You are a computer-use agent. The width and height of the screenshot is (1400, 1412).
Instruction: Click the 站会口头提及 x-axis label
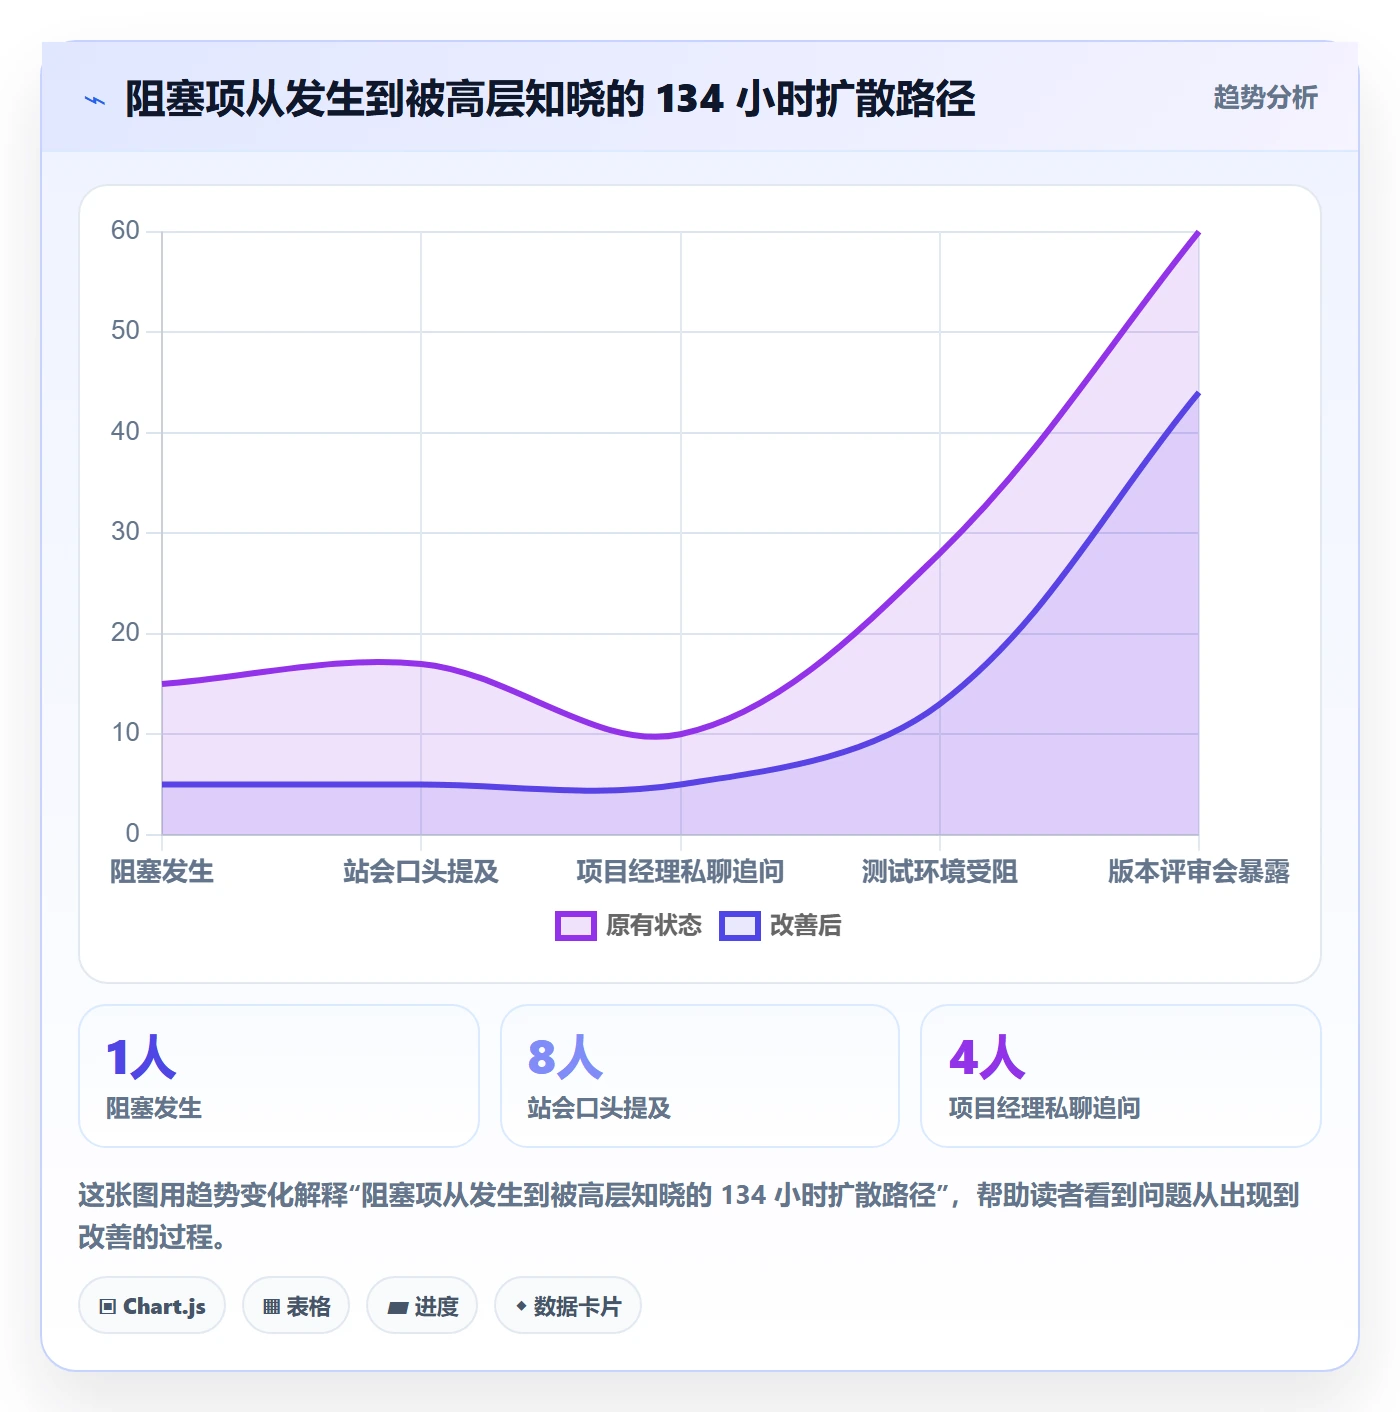tap(421, 872)
